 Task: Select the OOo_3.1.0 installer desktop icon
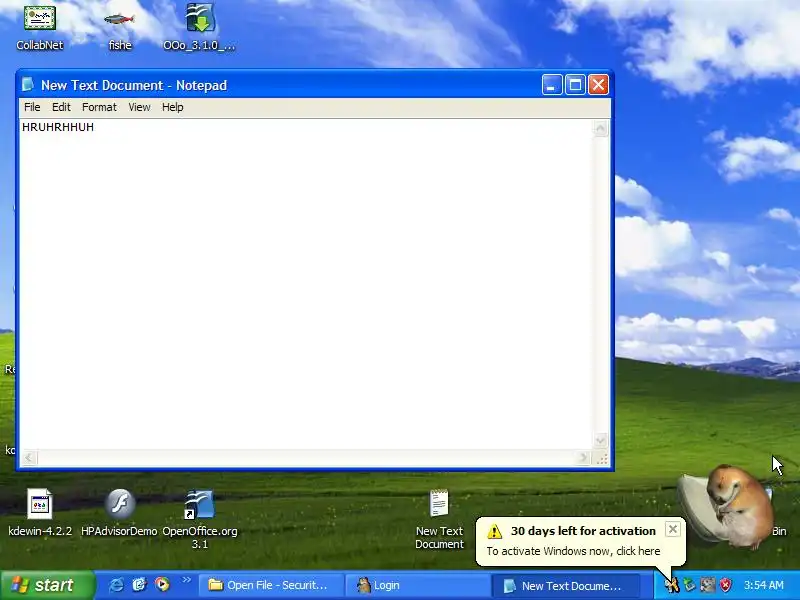199,27
